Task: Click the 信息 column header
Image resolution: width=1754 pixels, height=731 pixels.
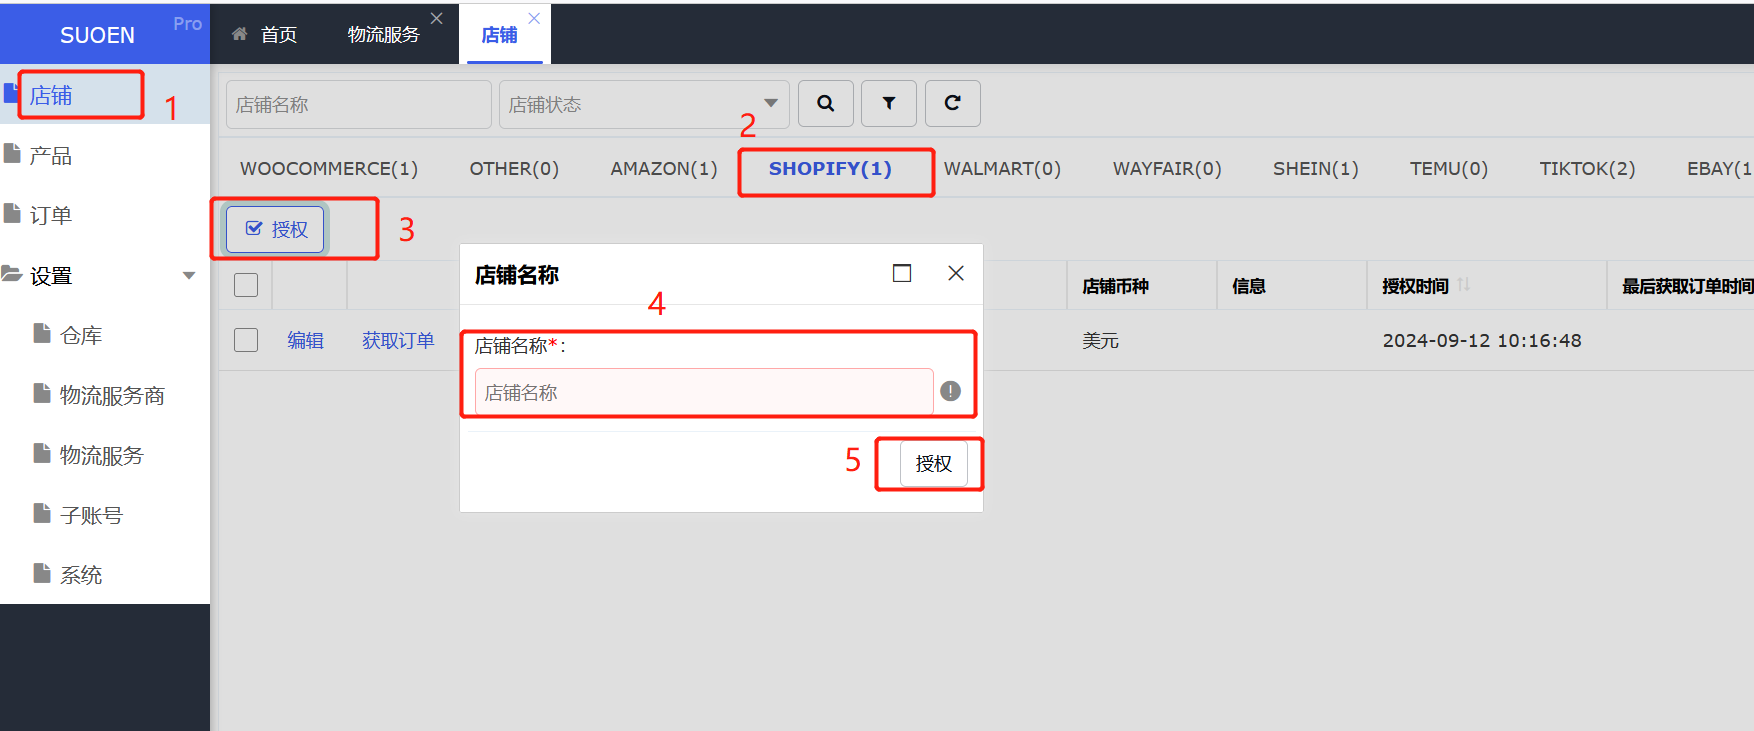Action: click(1248, 286)
